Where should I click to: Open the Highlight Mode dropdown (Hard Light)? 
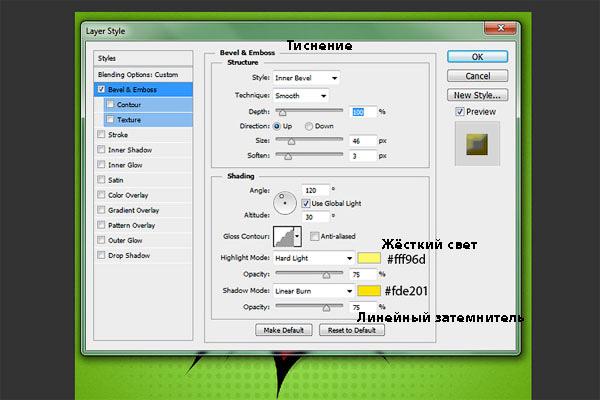coord(313,258)
